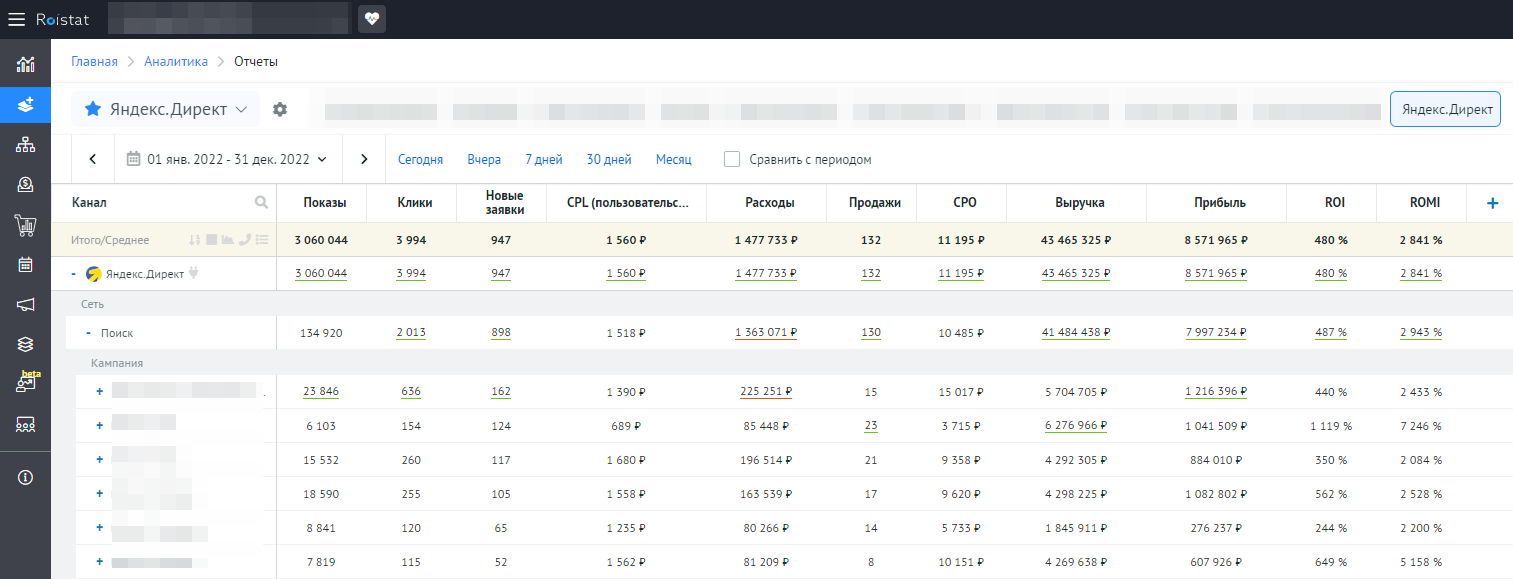This screenshot has height=579, width=1513.
Task: Expand campaign row with 8 841 impressions
Action: click(99, 527)
